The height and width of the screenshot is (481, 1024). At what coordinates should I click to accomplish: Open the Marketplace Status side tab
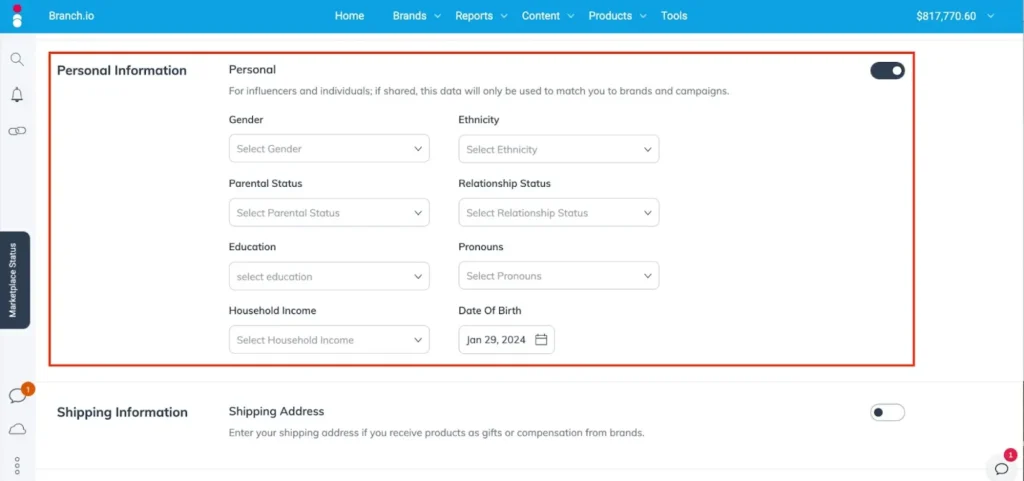coord(15,280)
